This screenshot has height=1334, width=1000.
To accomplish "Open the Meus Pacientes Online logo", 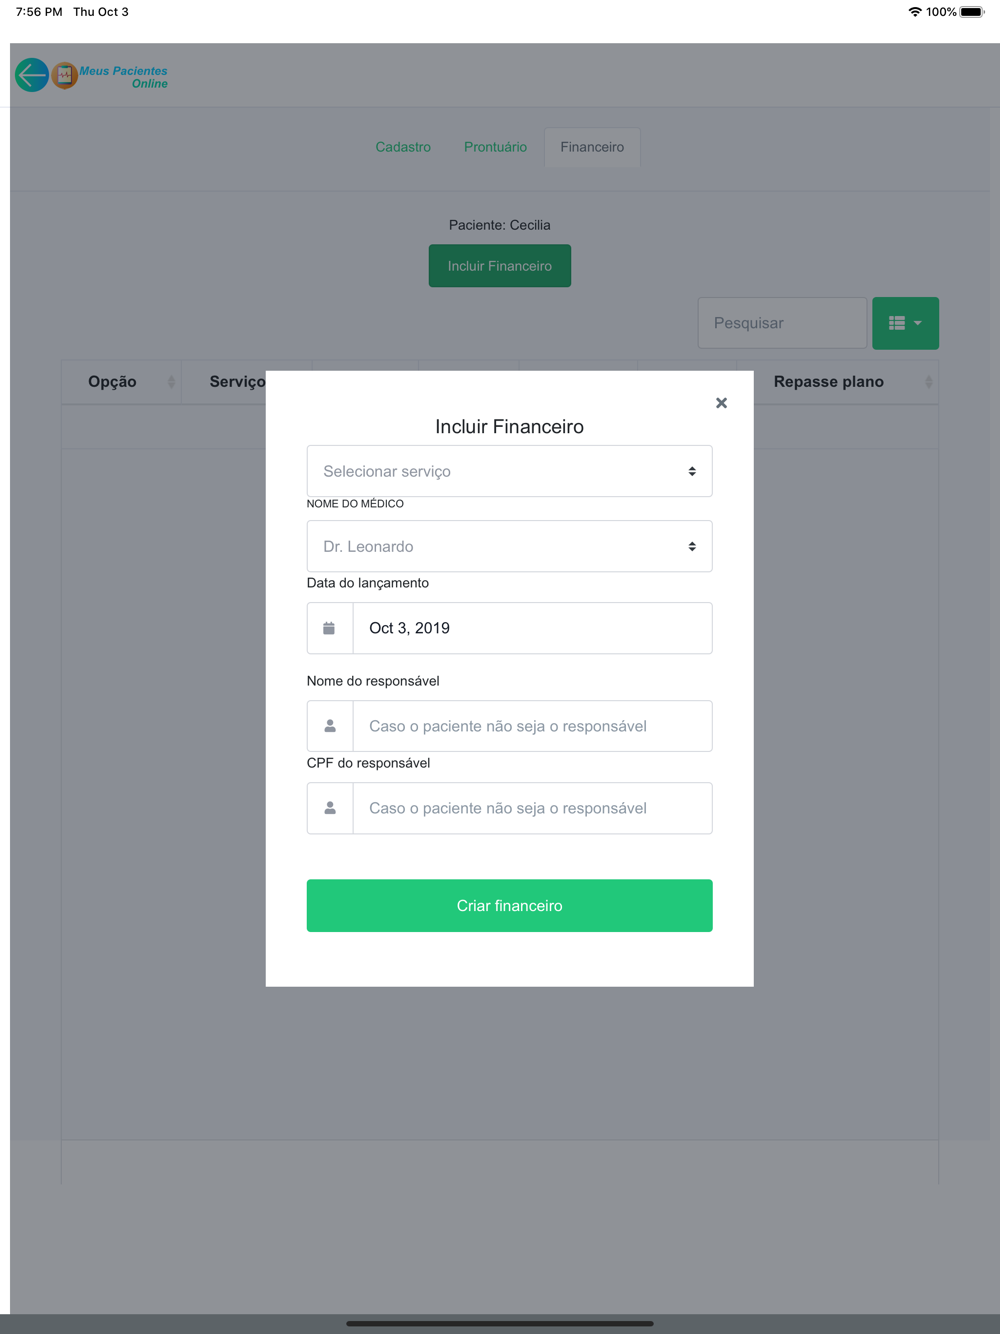I will 110,76.
